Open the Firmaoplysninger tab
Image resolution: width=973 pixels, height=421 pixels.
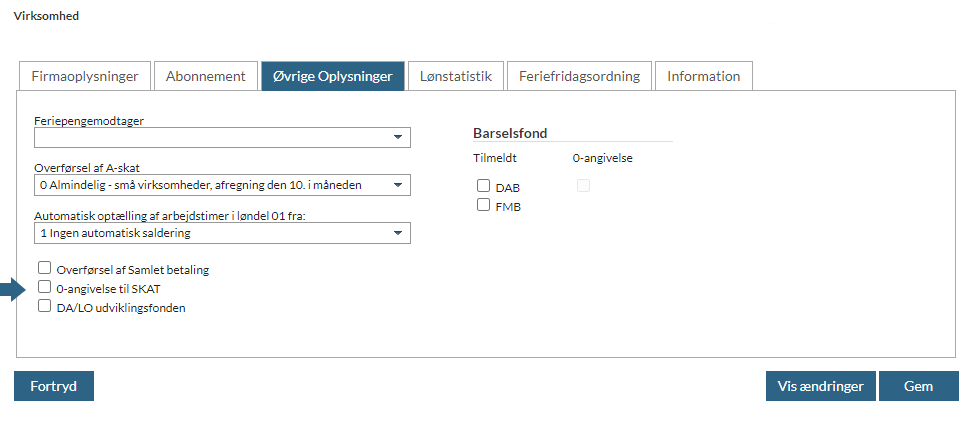pos(85,76)
